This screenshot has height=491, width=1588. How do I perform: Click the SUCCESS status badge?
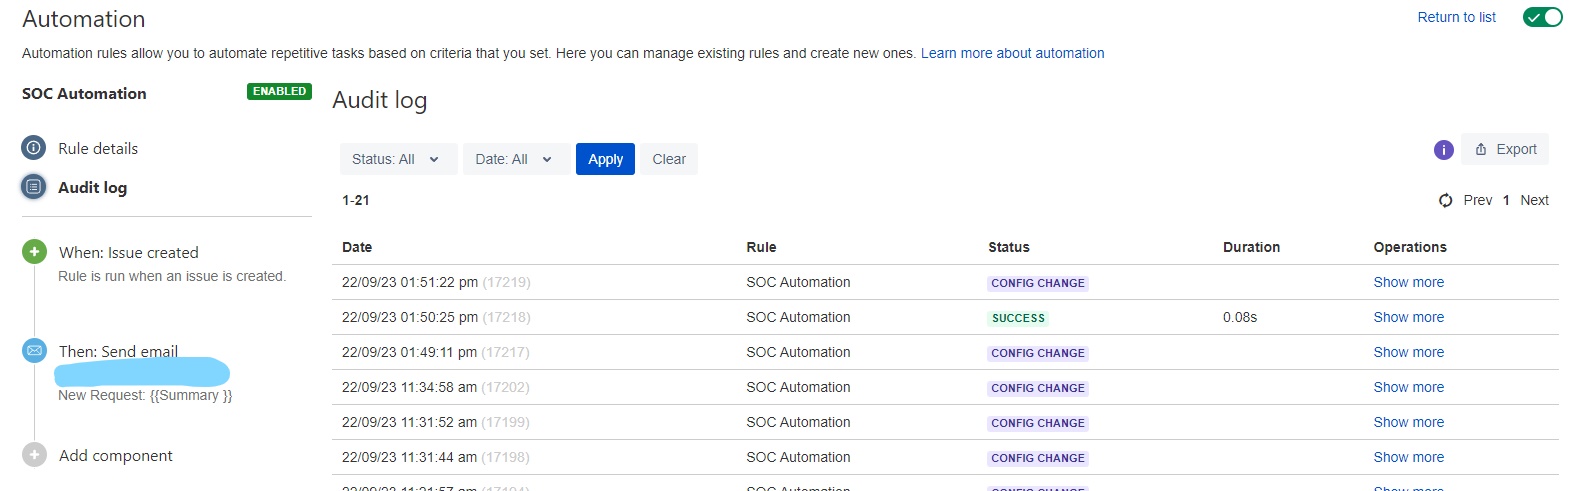[1018, 318]
